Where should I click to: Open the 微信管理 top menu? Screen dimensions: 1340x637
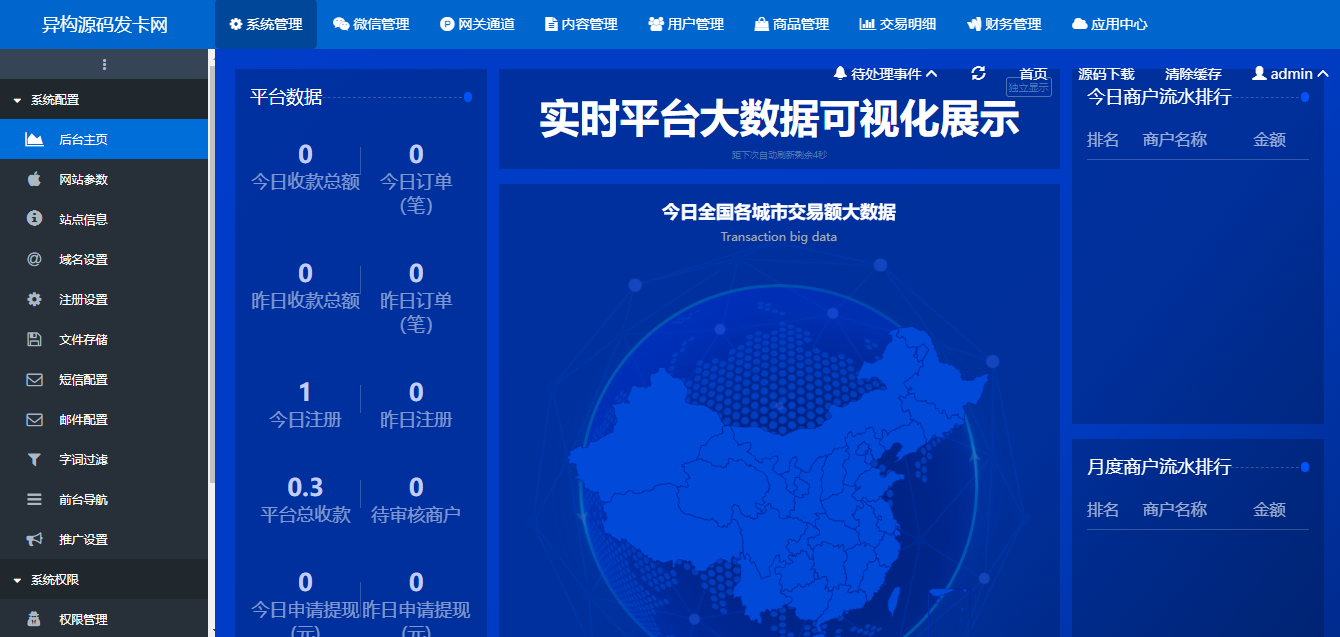coord(371,24)
